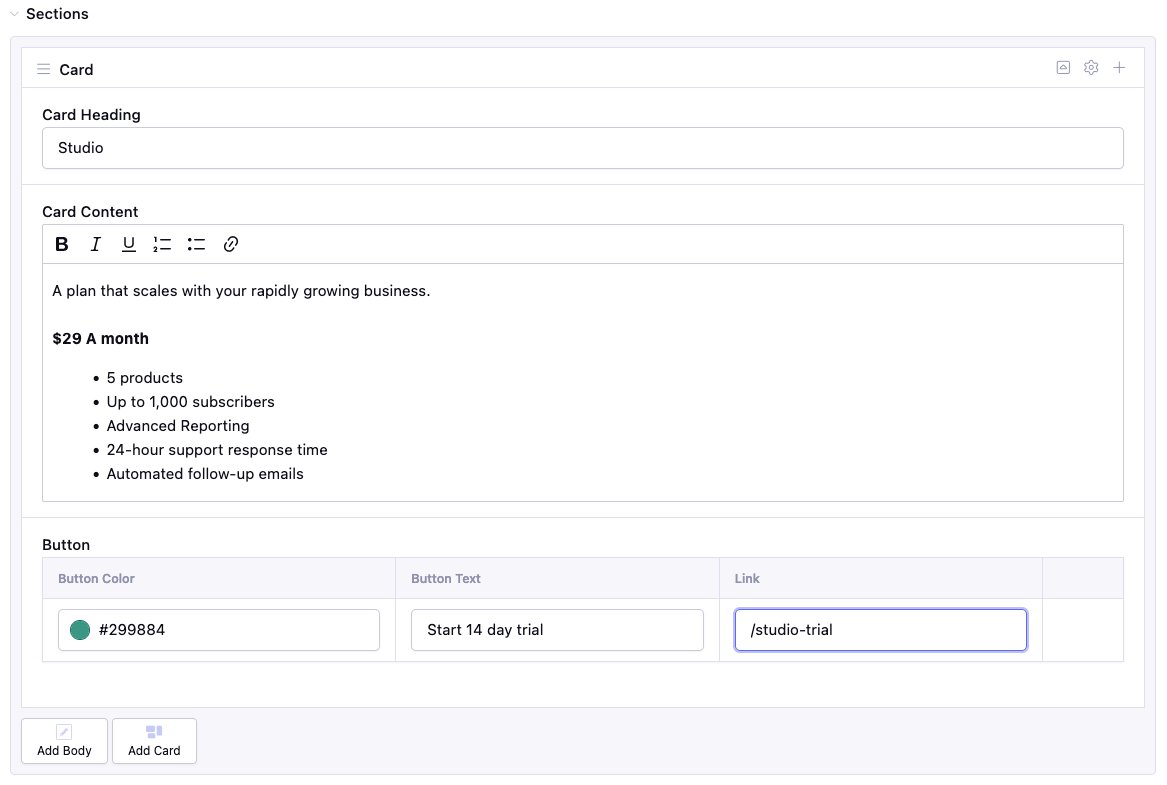Toggle bold formatting in Card Content

click(x=61, y=243)
